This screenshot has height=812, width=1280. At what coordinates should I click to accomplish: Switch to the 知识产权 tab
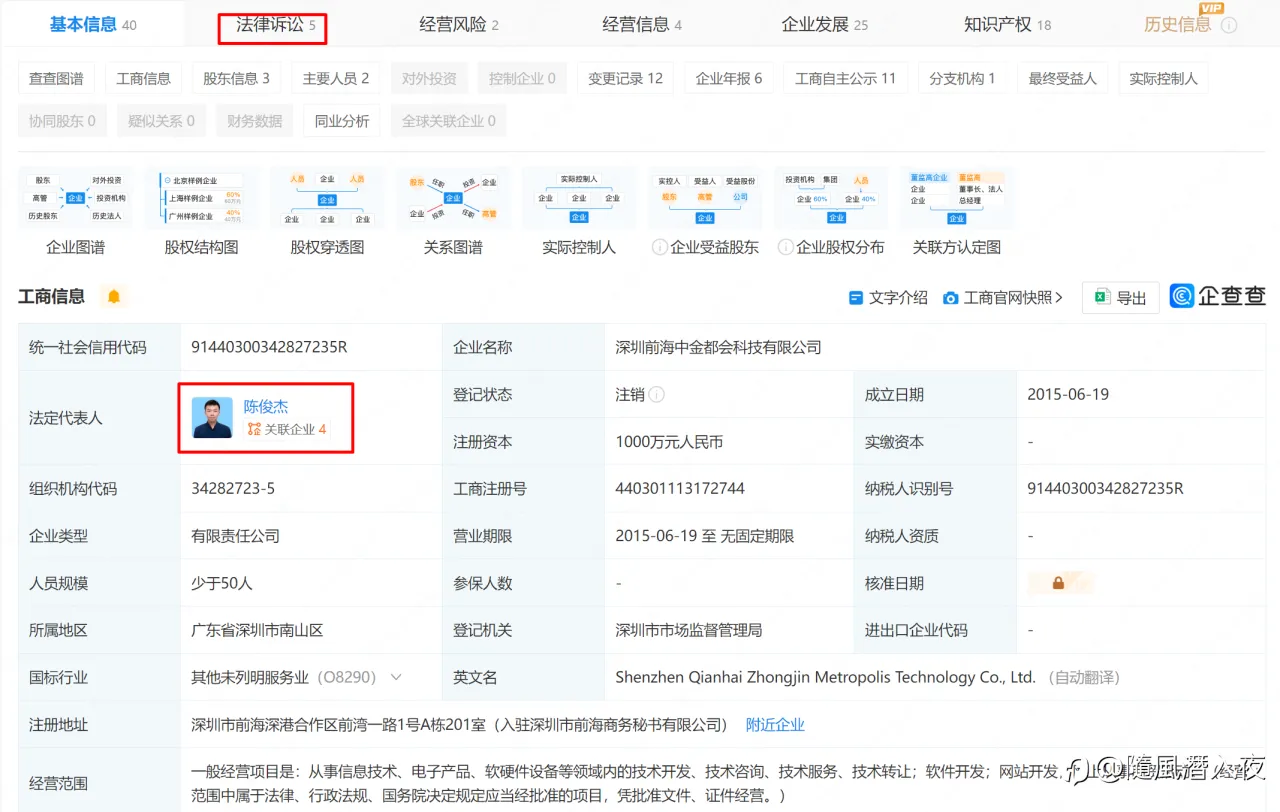1007,24
